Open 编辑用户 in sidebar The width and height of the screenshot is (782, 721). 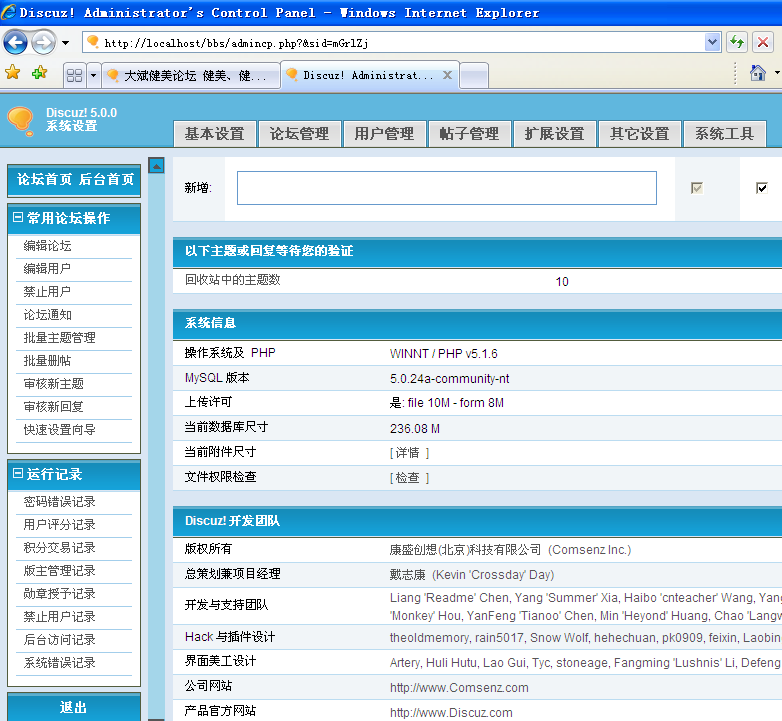(x=47, y=268)
